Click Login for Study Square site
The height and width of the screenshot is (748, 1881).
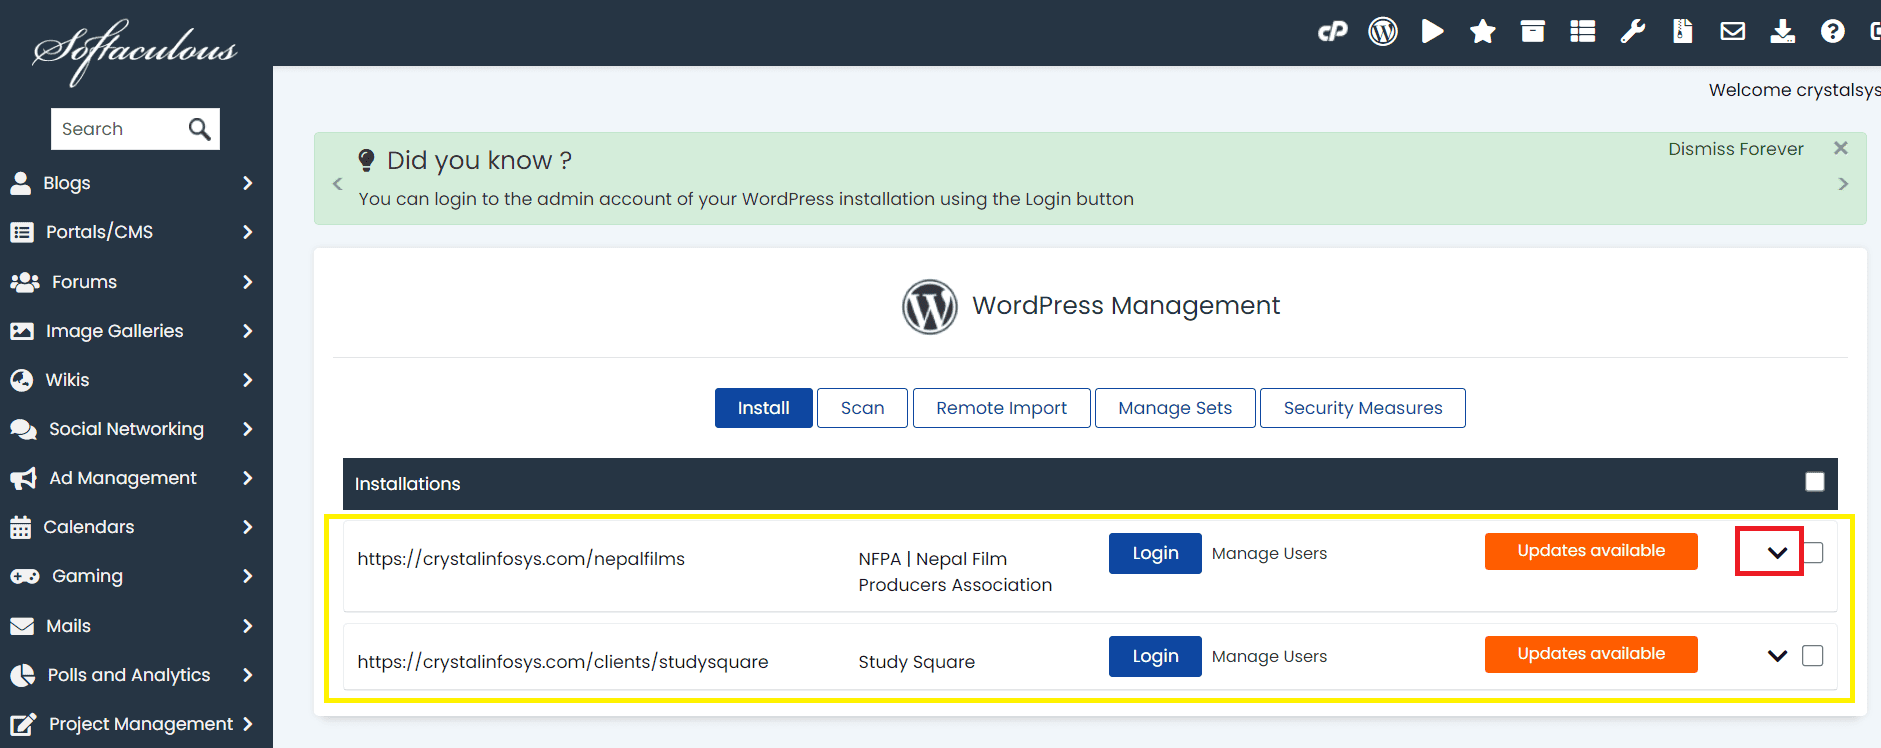[1155, 656]
